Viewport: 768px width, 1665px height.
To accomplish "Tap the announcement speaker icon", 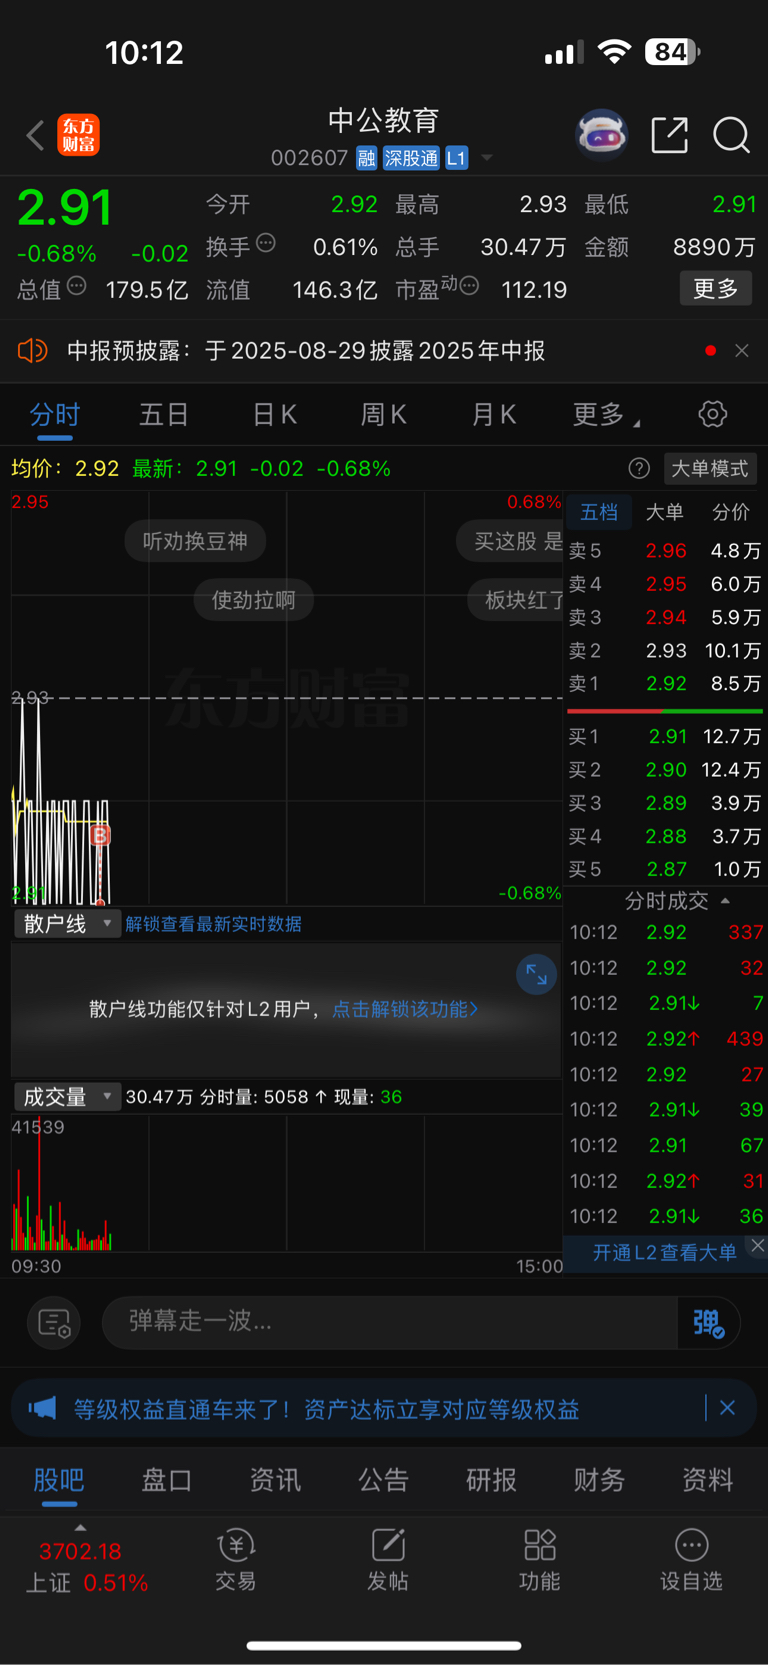I will click(32, 350).
